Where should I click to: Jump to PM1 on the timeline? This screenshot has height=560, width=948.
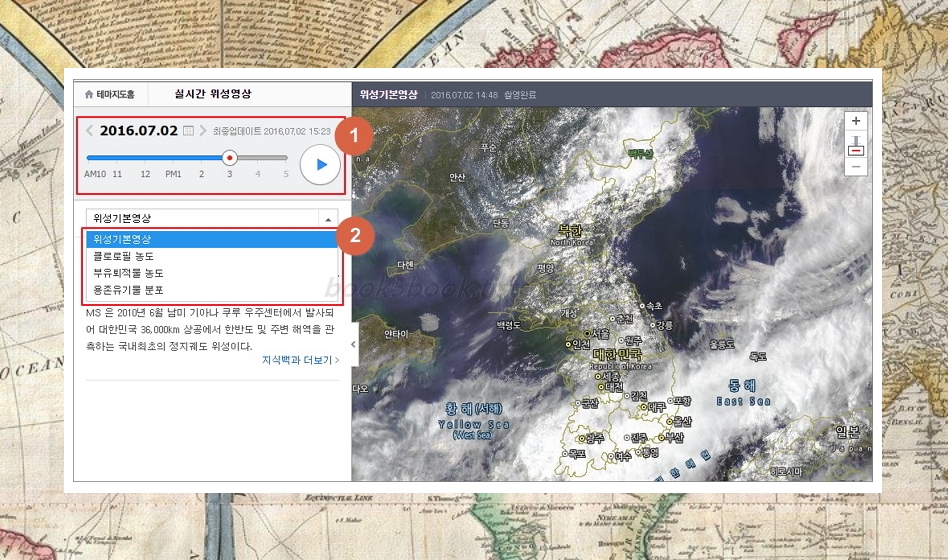174,174
